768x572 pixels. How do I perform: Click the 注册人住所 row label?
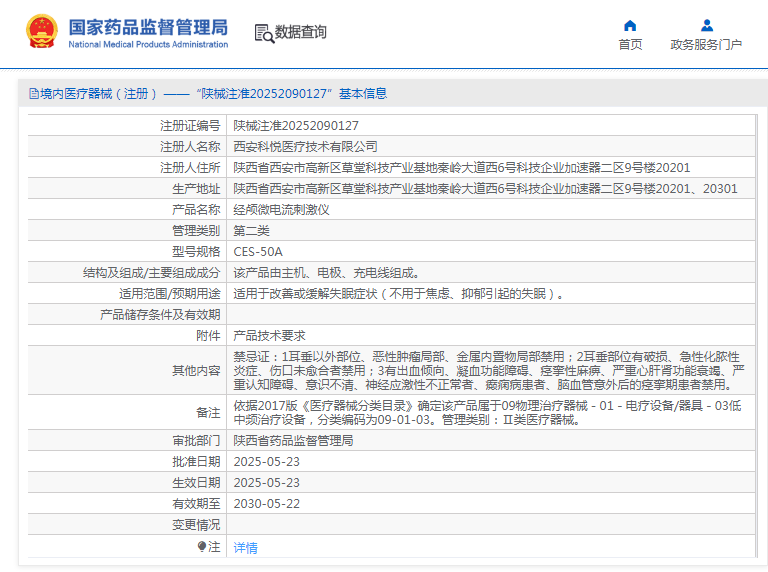coord(190,168)
